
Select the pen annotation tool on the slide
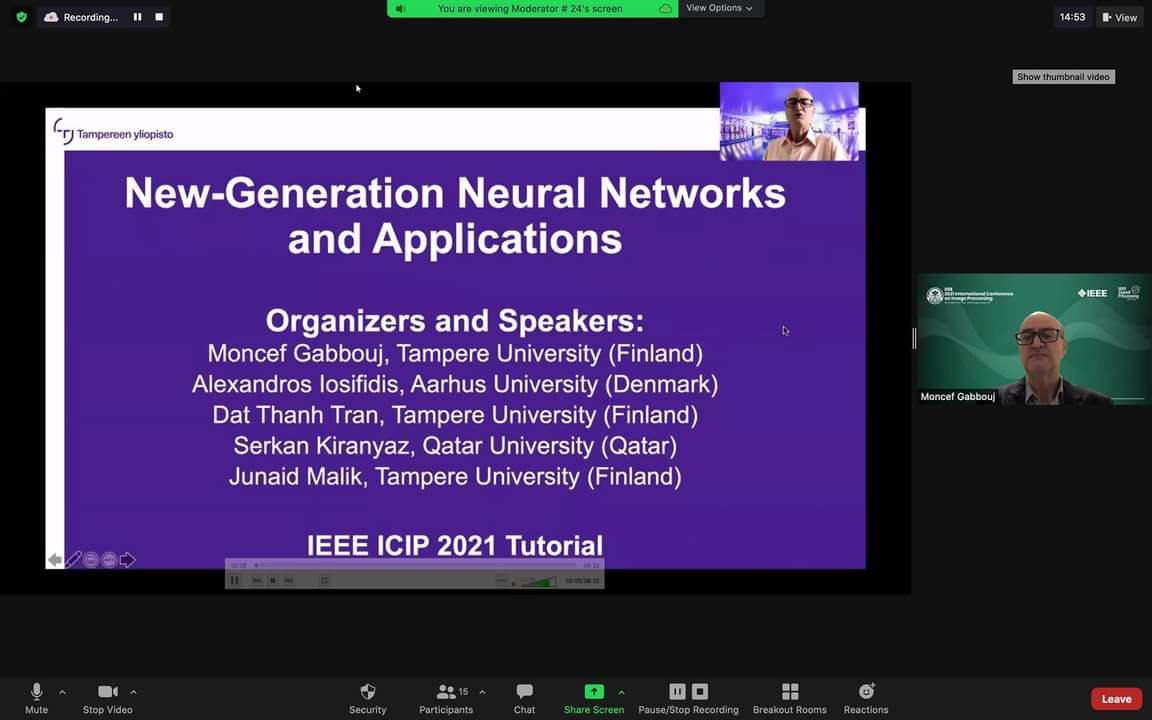[x=73, y=560]
